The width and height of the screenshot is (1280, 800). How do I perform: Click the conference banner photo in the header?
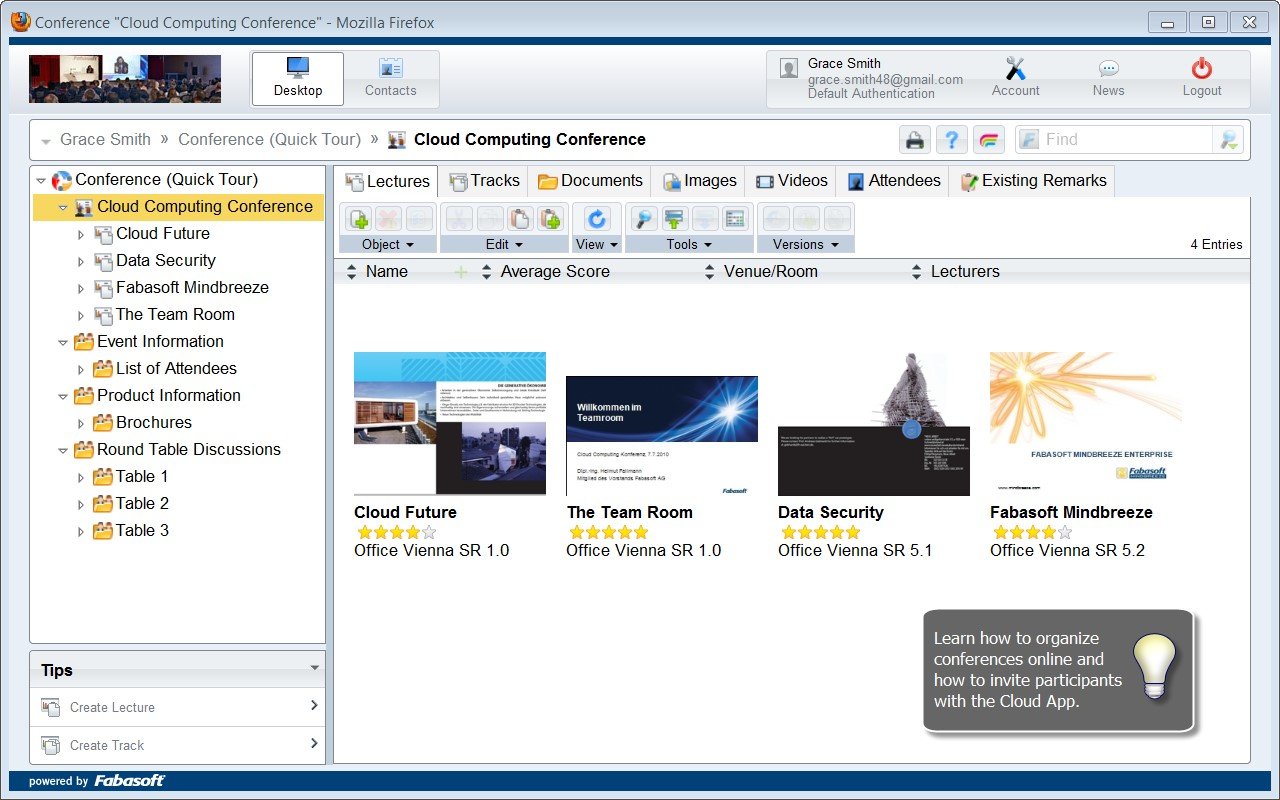coord(125,79)
